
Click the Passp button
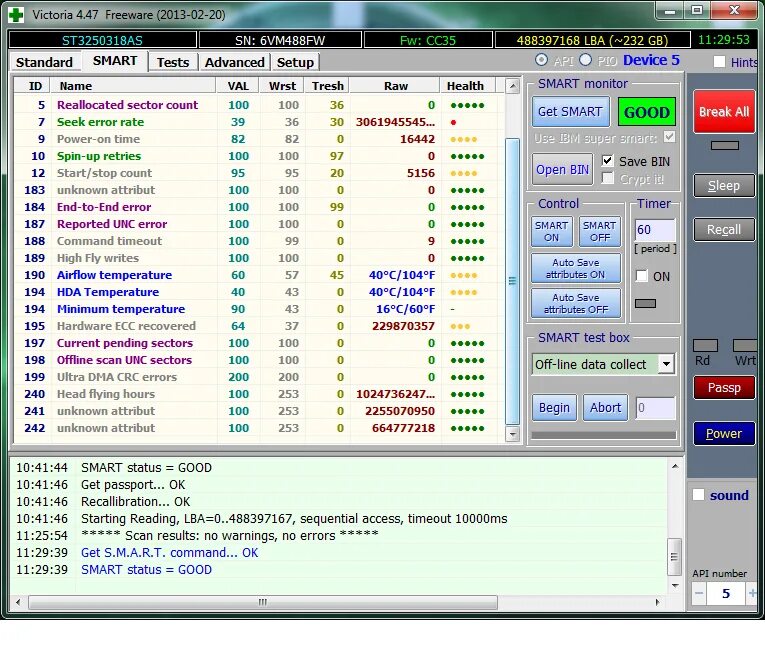pyautogui.click(x=724, y=387)
